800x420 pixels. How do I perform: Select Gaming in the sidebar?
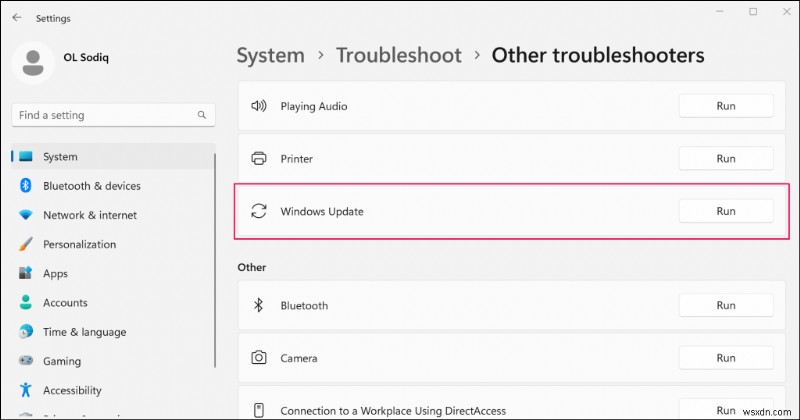[113, 361]
